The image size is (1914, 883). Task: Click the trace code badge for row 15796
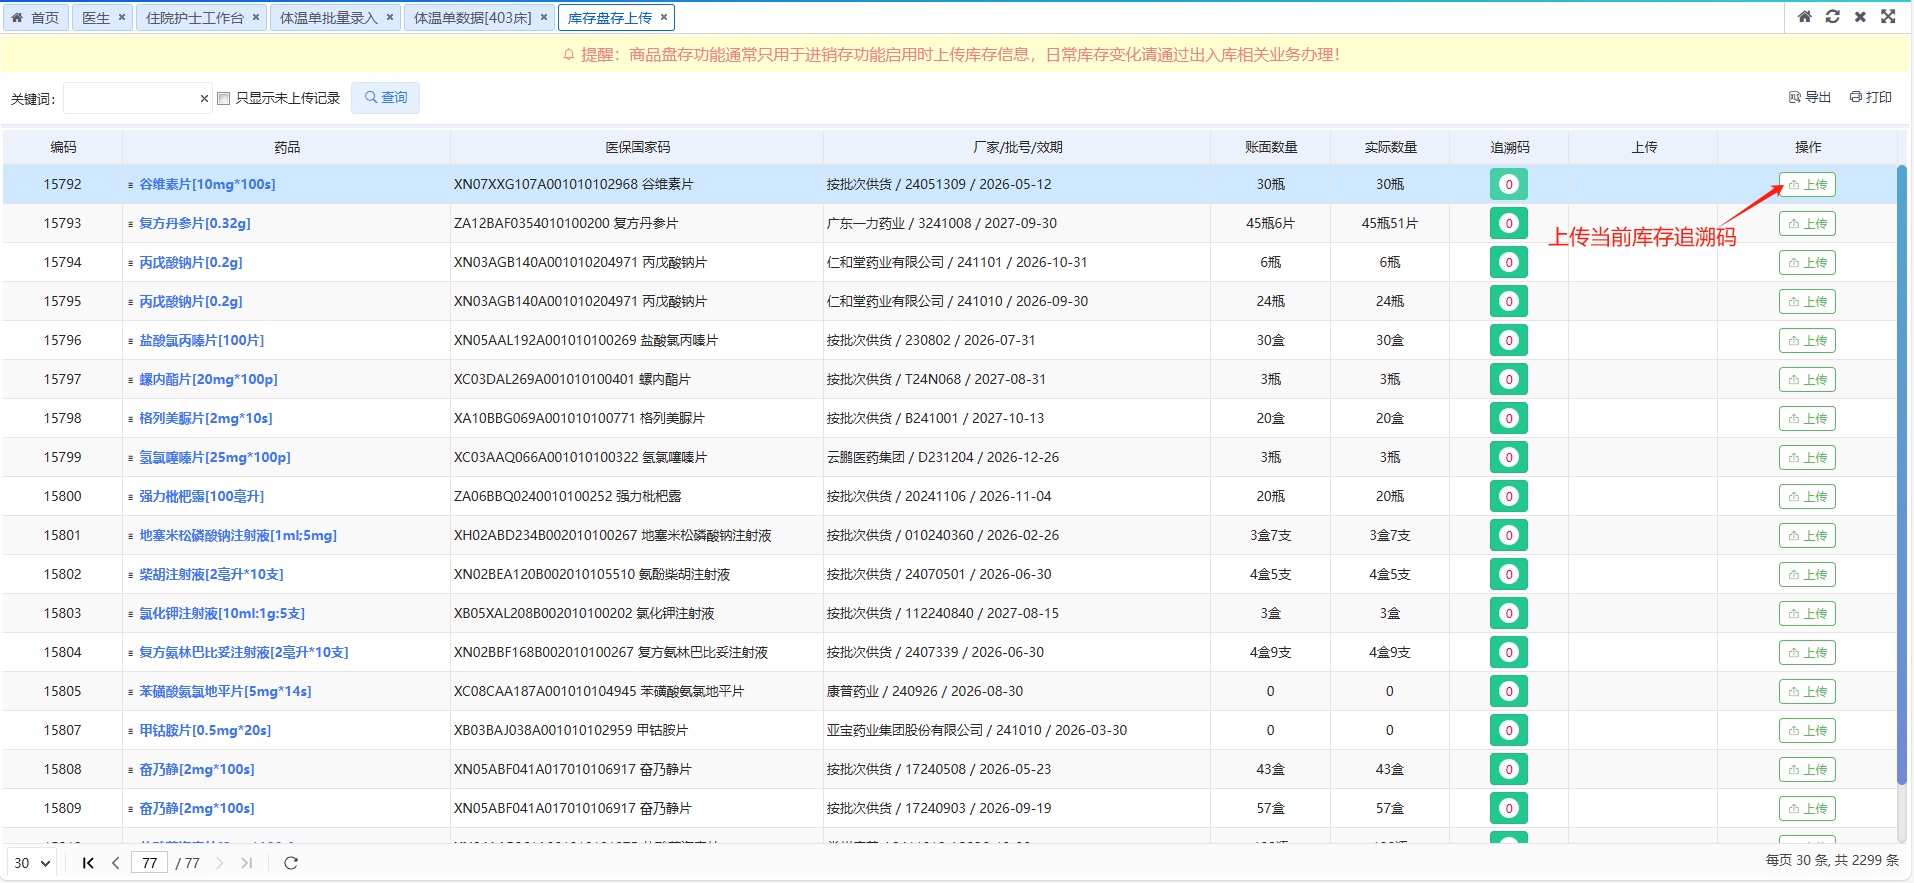tap(1508, 340)
